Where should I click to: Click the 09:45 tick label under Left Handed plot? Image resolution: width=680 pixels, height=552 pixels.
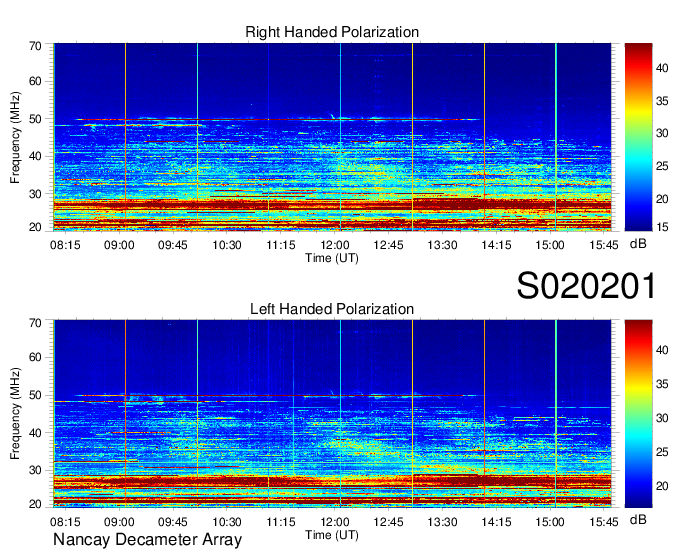click(x=173, y=522)
